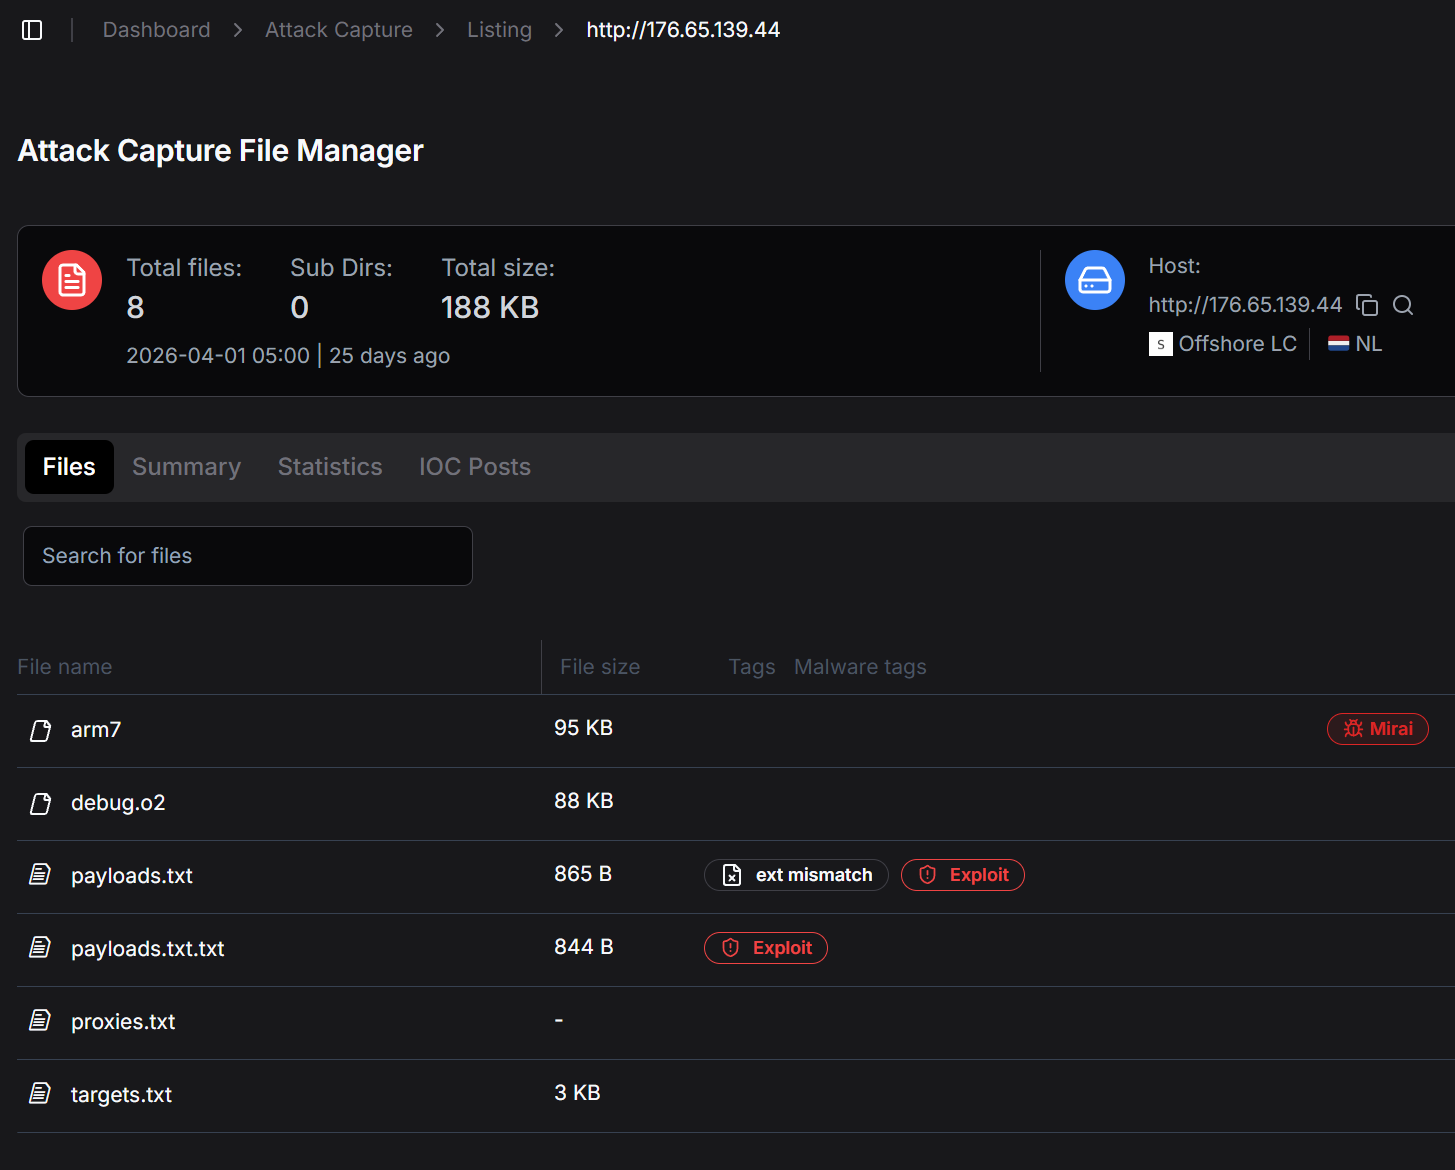This screenshot has width=1455, height=1170.
Task: Click the red total files document icon
Action: (x=72, y=280)
